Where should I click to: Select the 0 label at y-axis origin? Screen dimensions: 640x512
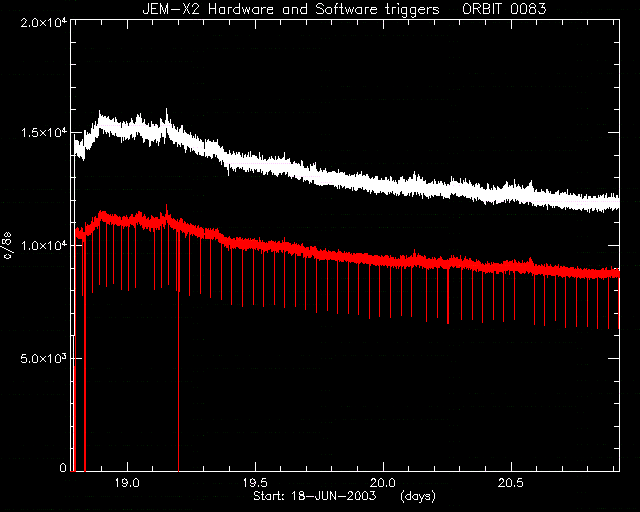(x=63, y=467)
